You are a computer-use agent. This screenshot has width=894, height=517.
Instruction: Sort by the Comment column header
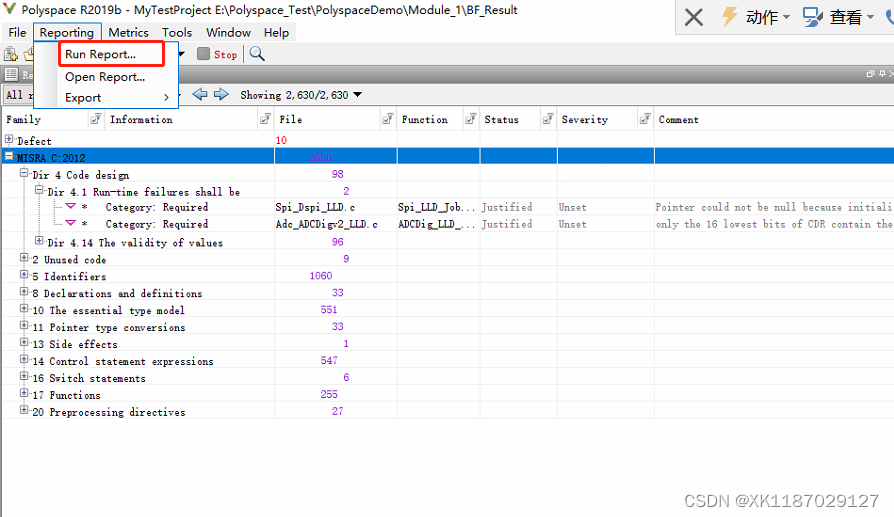pyautogui.click(x=678, y=119)
